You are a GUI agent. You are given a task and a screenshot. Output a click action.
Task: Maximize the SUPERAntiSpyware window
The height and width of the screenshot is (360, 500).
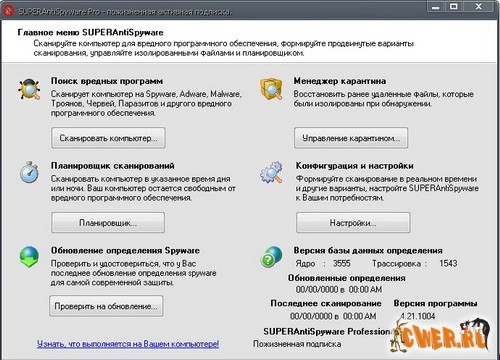[x=454, y=7]
